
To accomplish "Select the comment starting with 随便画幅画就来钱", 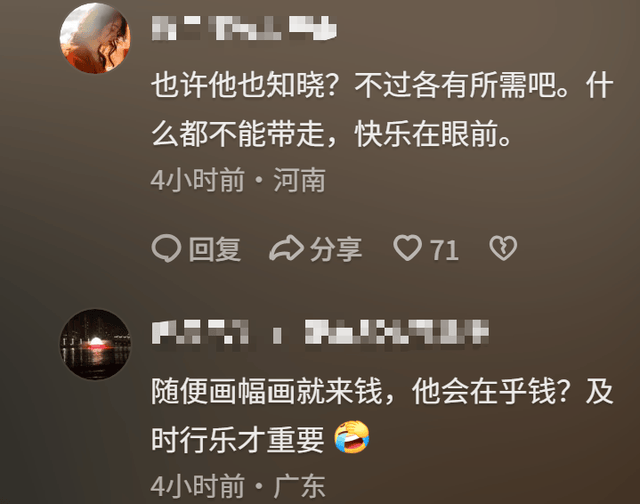I will tap(382, 415).
